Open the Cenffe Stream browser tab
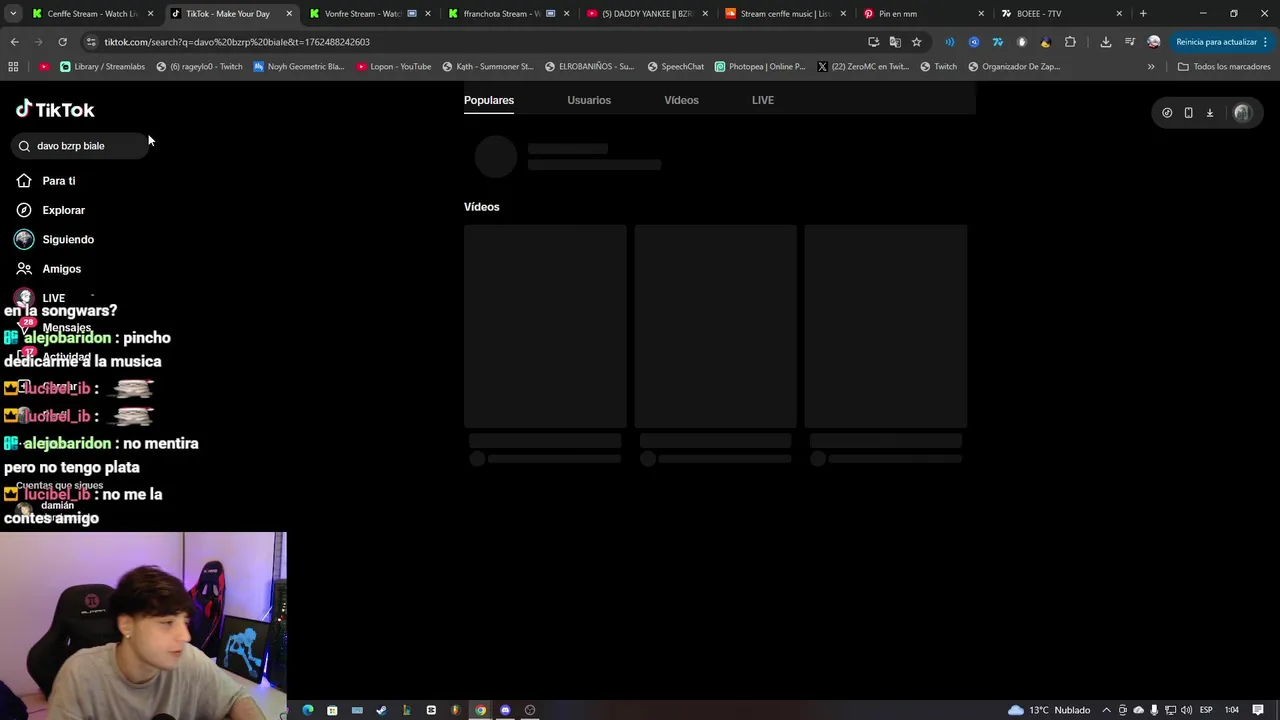This screenshot has width=1280, height=720. point(90,14)
